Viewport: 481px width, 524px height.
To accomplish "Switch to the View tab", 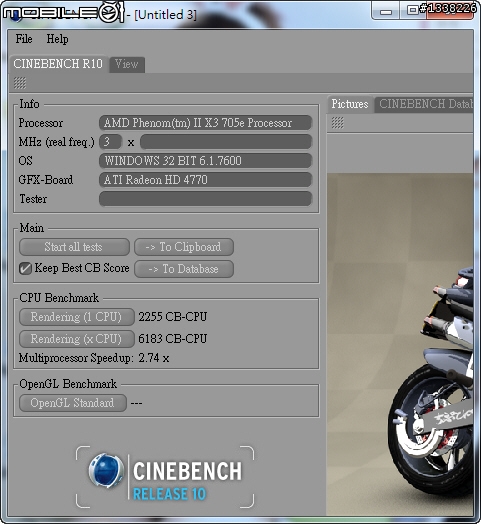I will coord(127,64).
